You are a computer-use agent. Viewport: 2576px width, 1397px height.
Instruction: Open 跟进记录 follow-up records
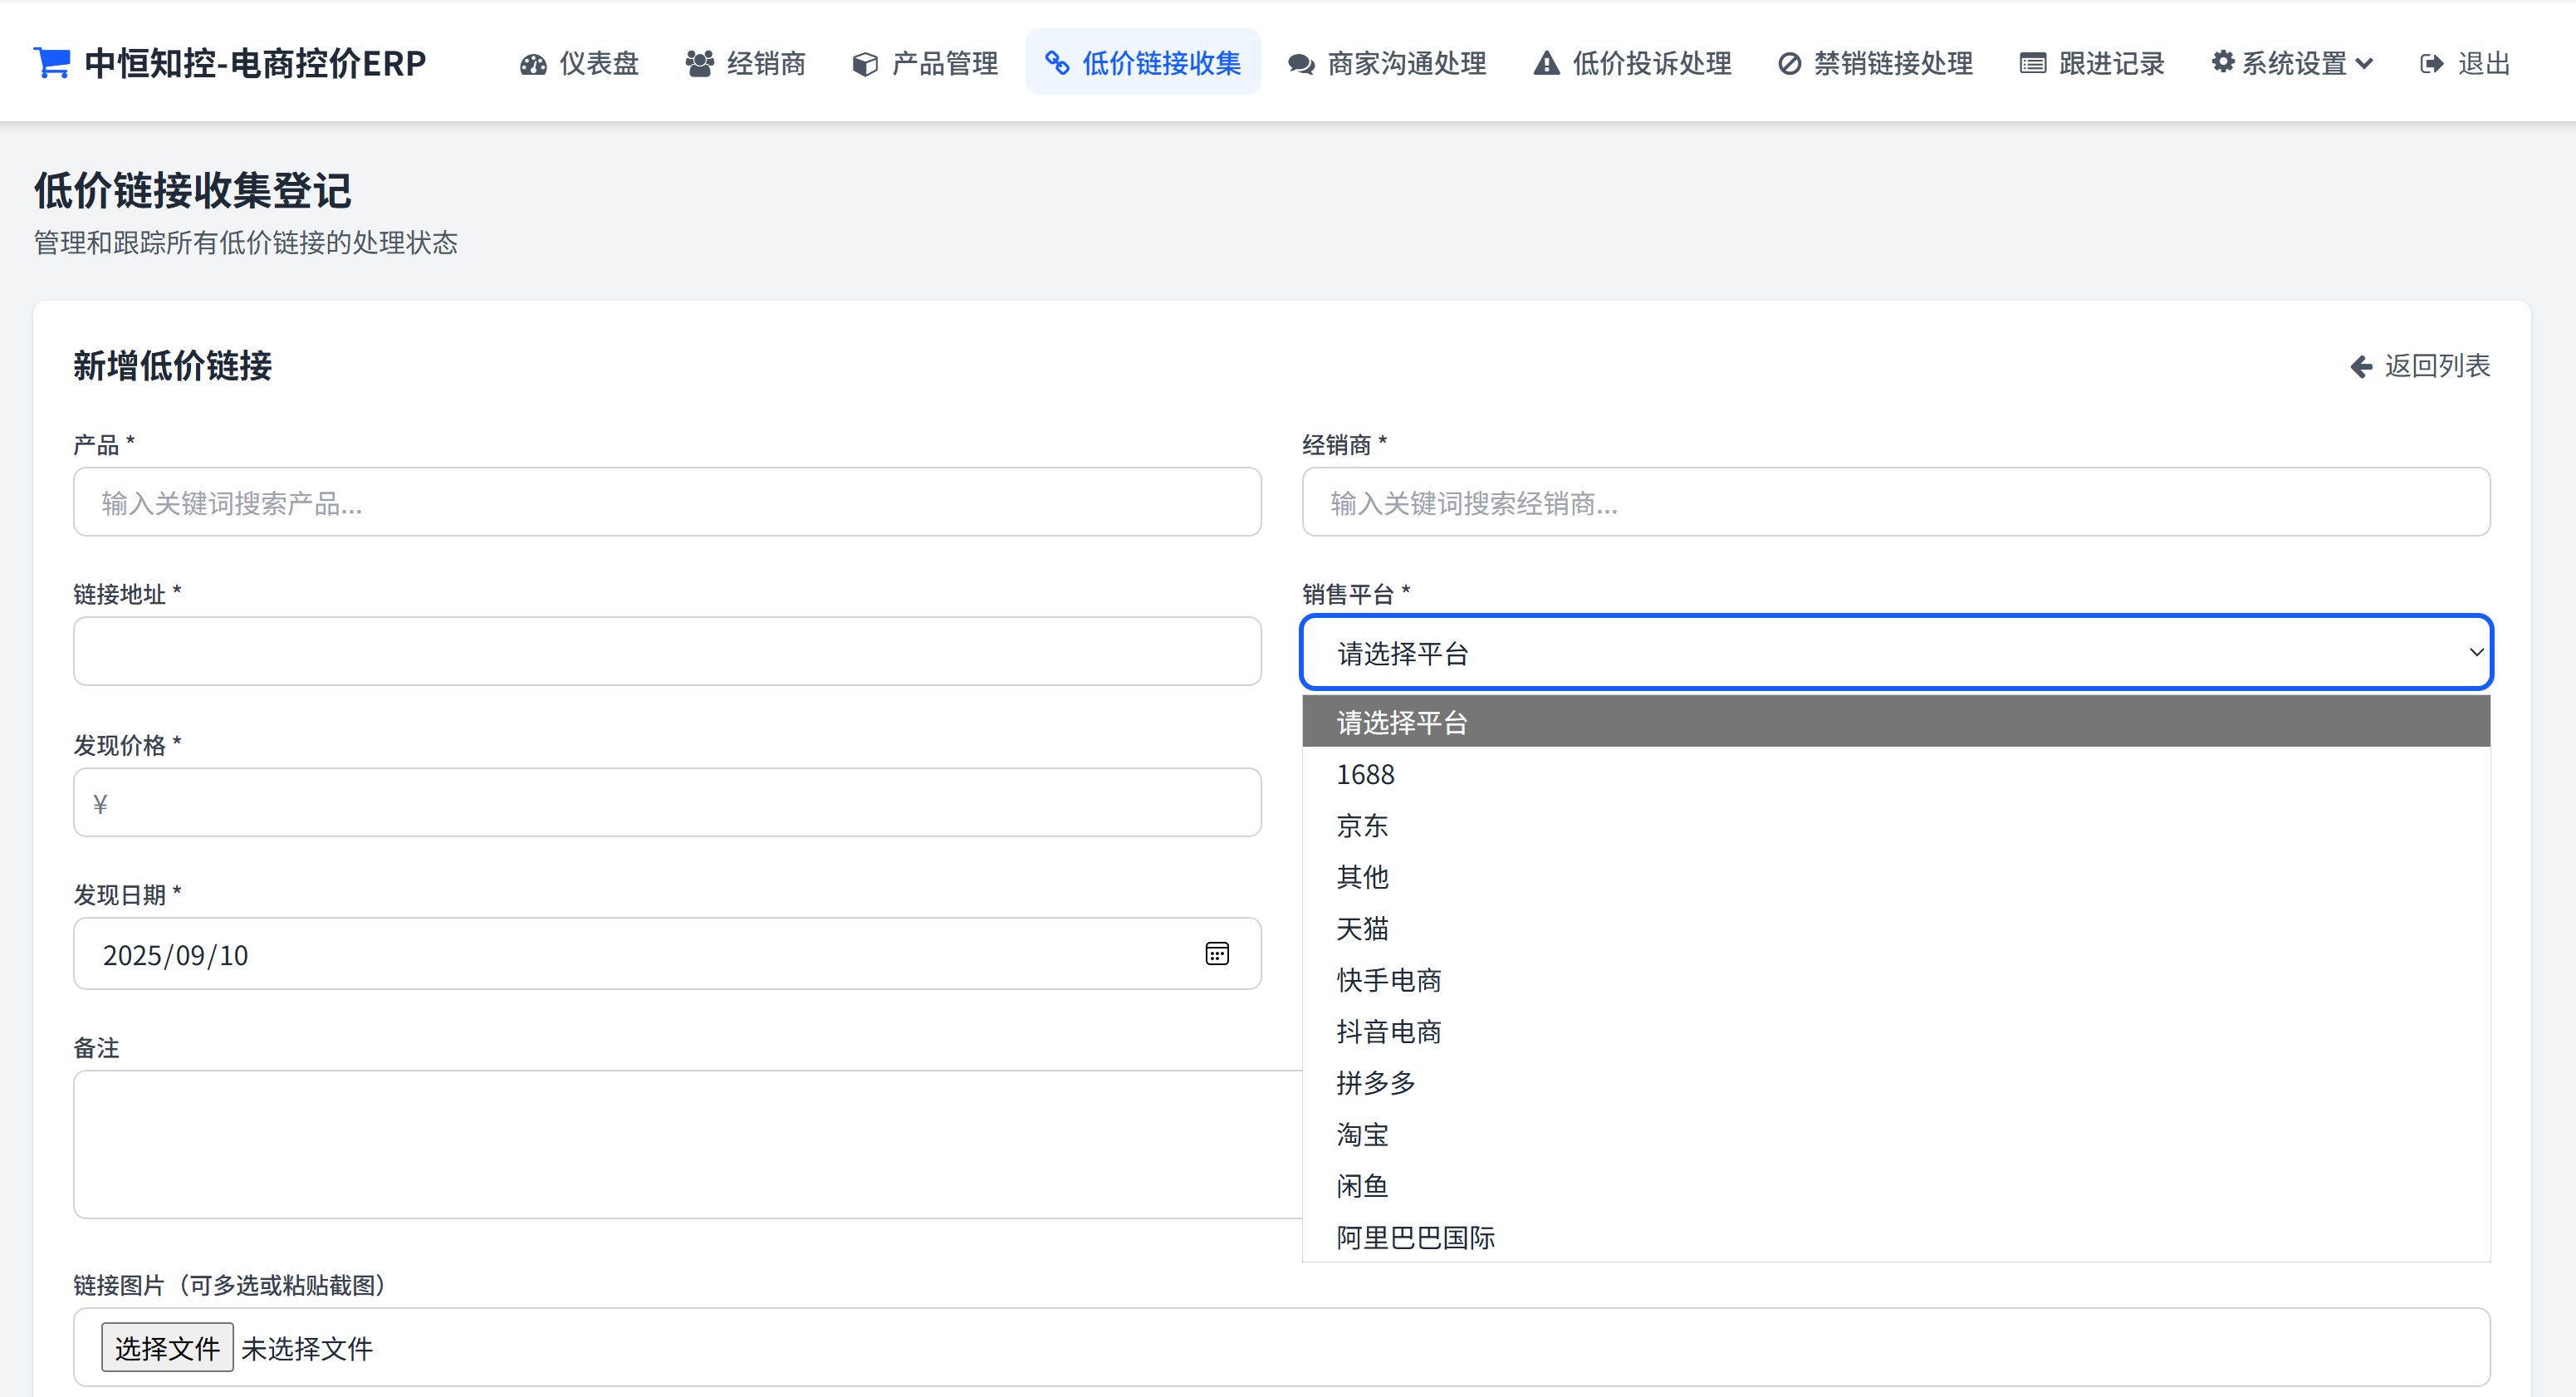tap(2091, 63)
